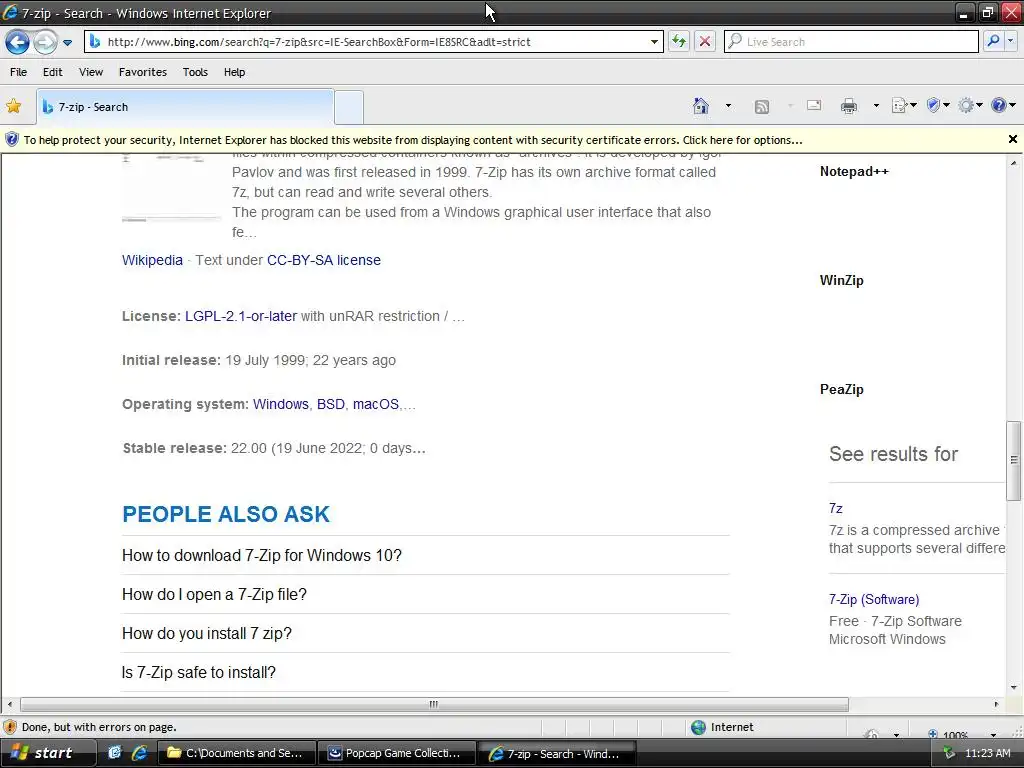This screenshot has width=1024, height=768.
Task: Click the Refresh page icon
Action: coord(679,42)
